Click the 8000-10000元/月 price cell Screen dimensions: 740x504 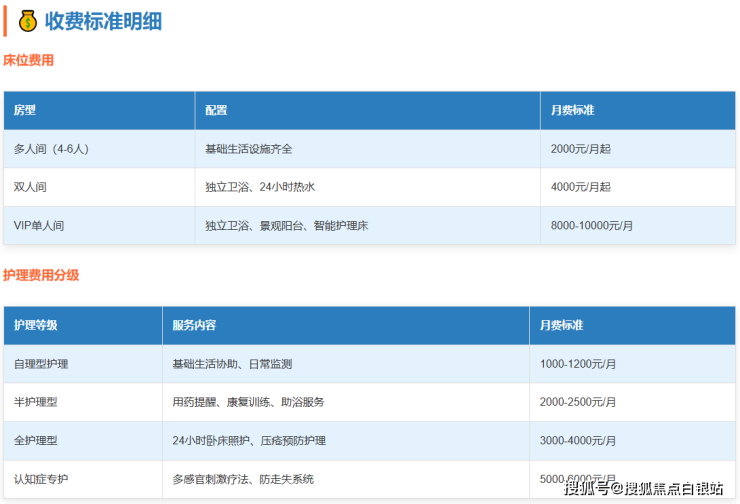[591, 226]
